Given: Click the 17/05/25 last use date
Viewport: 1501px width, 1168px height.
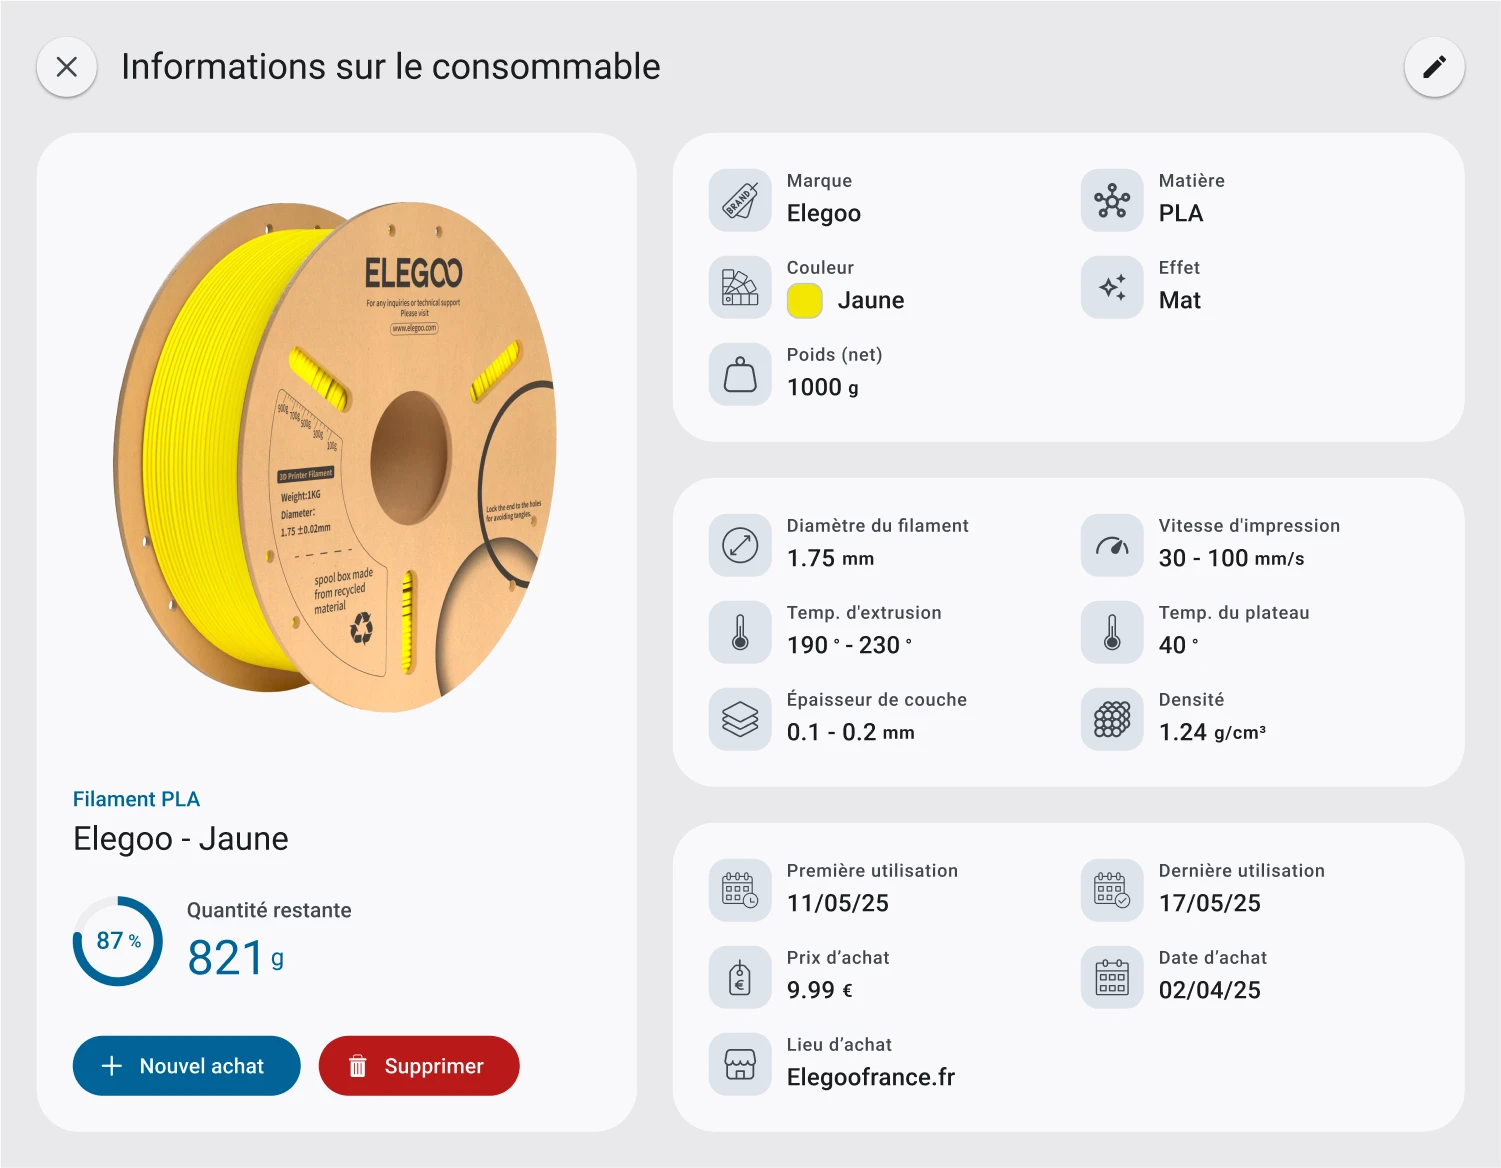Looking at the screenshot, I should [x=1210, y=903].
